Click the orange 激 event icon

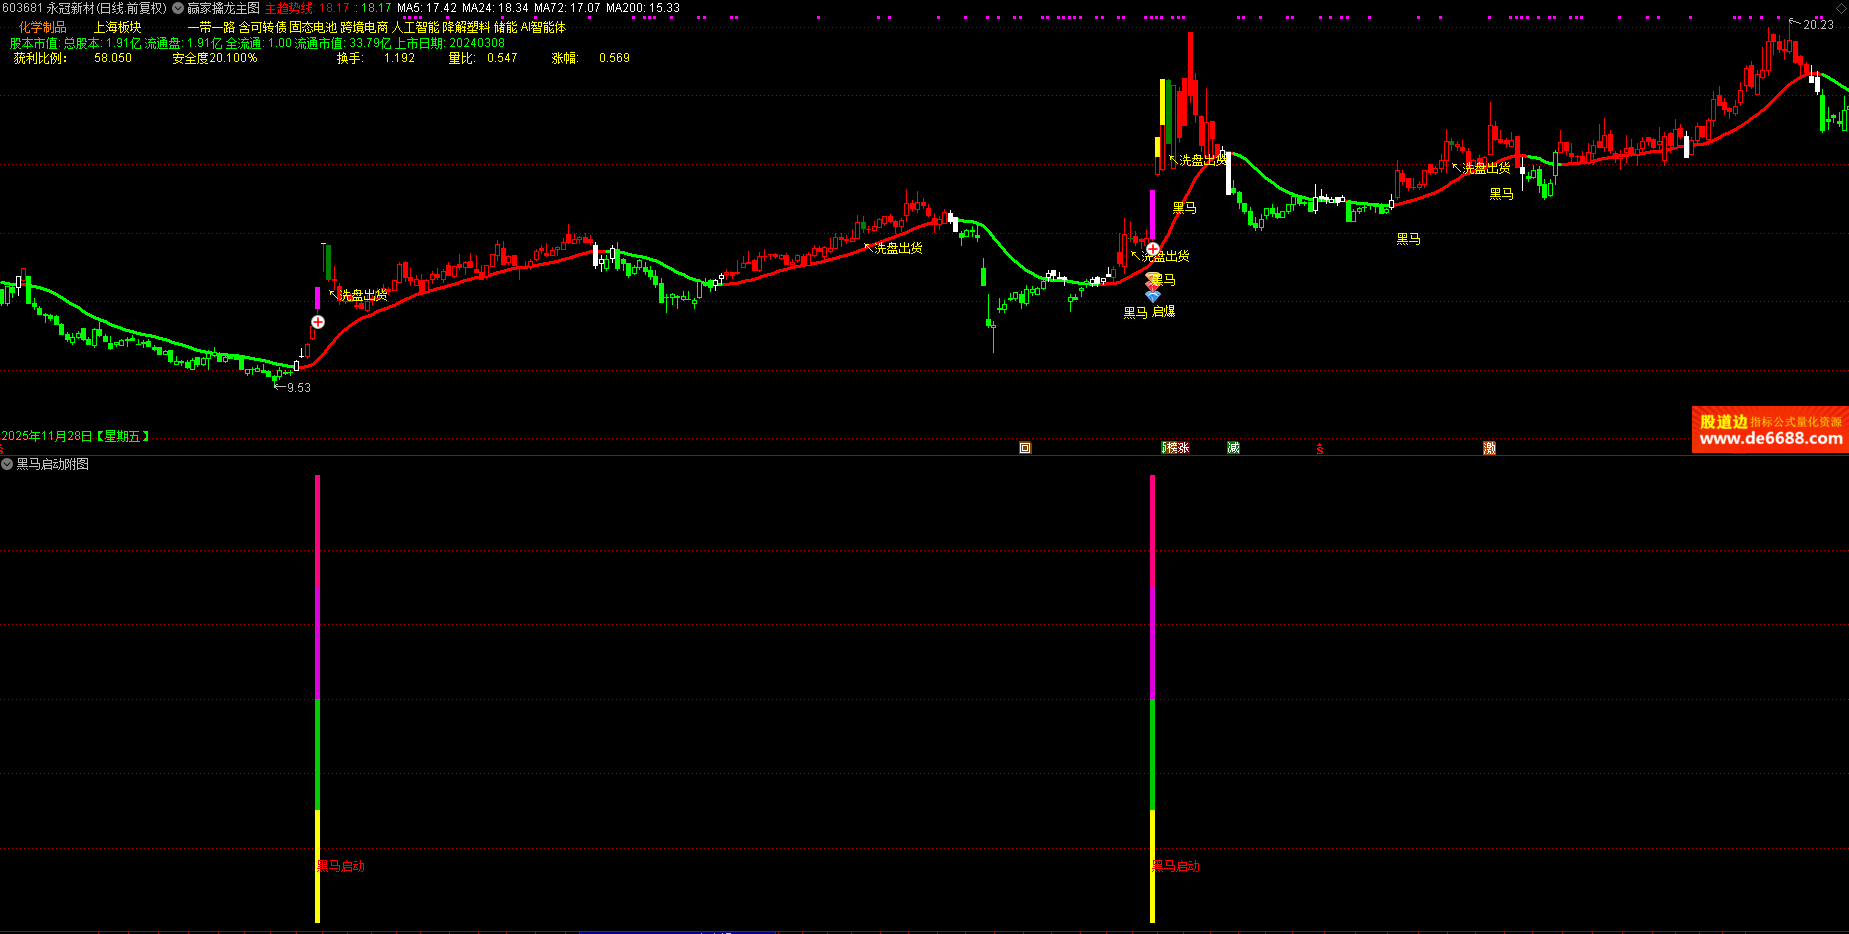click(1489, 448)
